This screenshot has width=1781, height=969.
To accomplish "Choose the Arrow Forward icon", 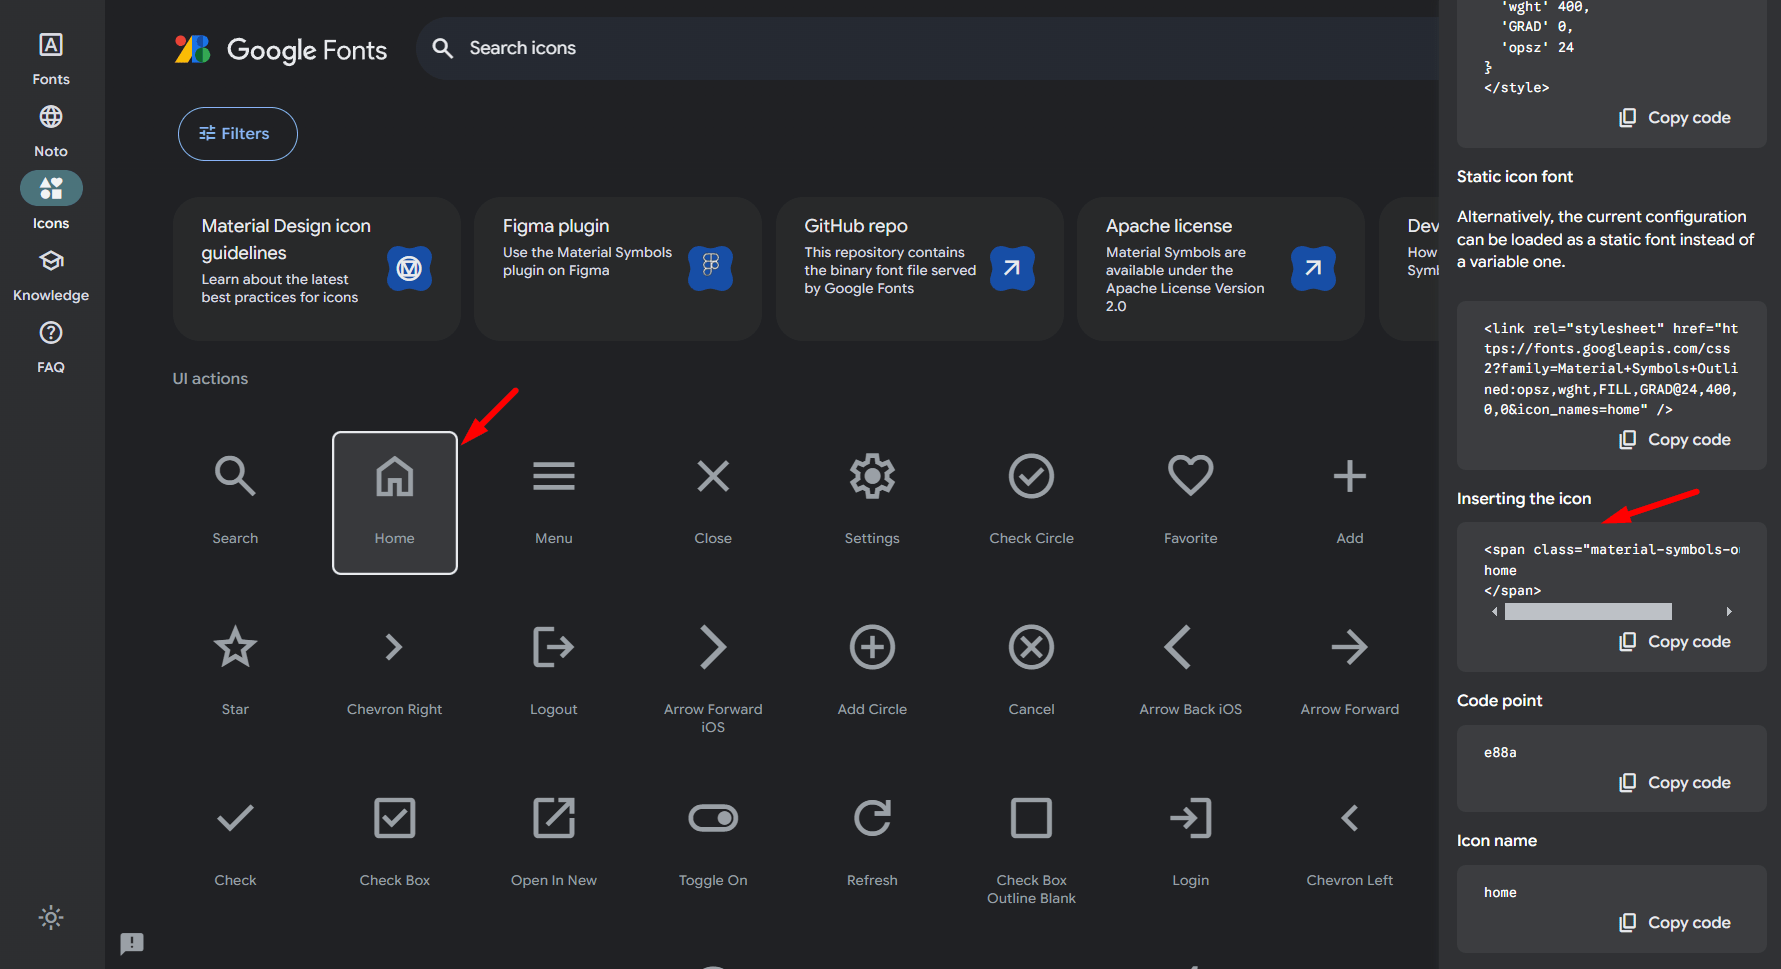I will pyautogui.click(x=1349, y=673).
